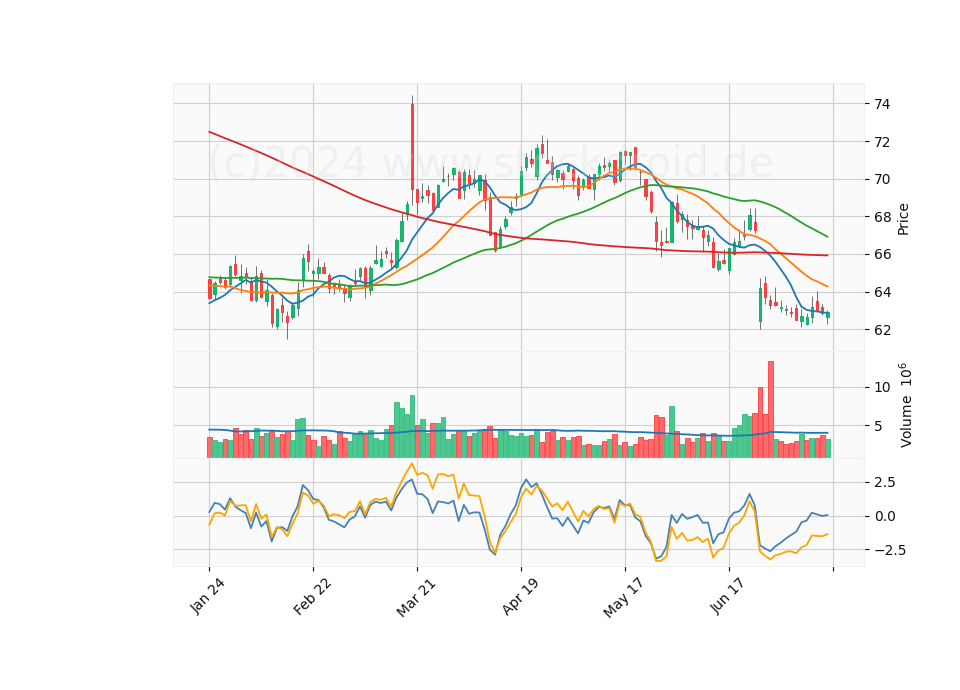Image resolution: width=960 pixels, height=690 pixels.
Task: Click the Price axis title
Action: (903, 219)
